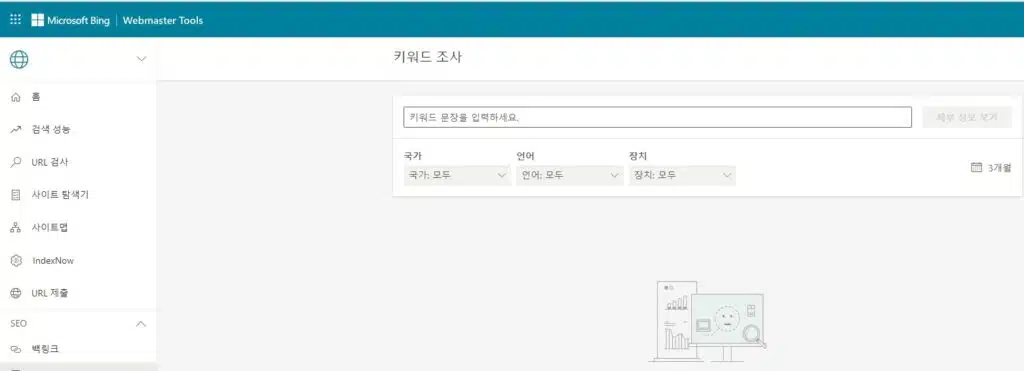1024x371 pixels.
Task: Click the site globe icon
Action: pyautogui.click(x=19, y=59)
